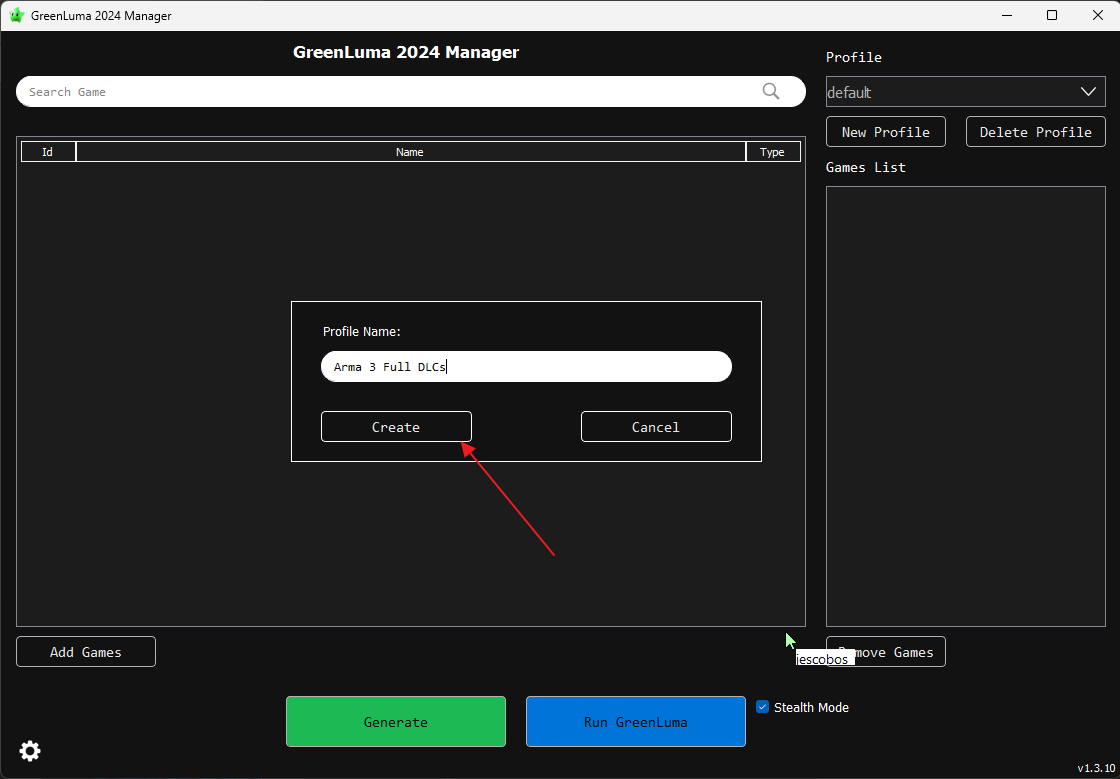Launch with the Run GreenLuma button
The height and width of the screenshot is (779, 1120).
pos(636,722)
